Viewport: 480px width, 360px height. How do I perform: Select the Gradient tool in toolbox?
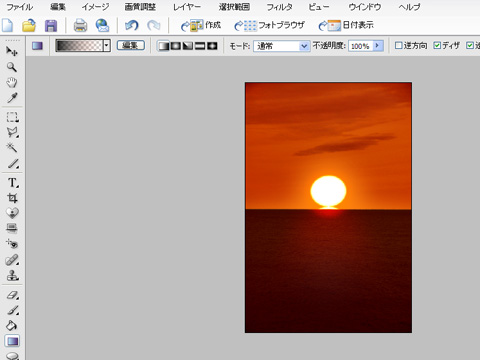(12, 341)
